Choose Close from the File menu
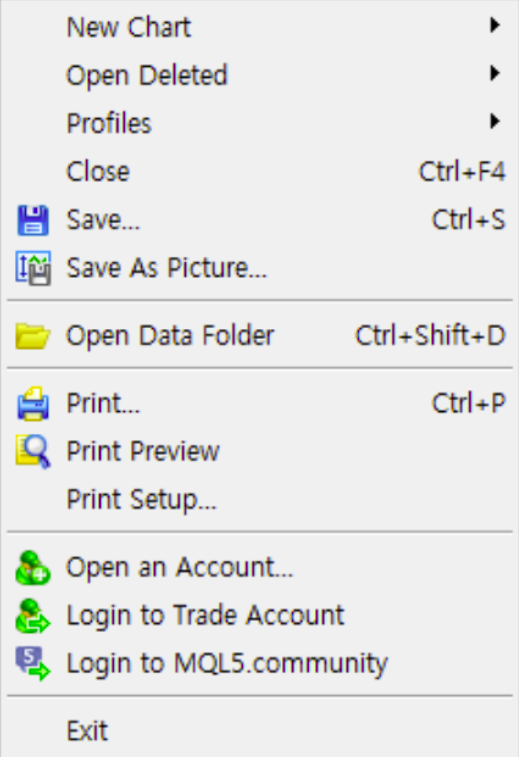The image size is (519, 757). pyautogui.click(x=260, y=171)
